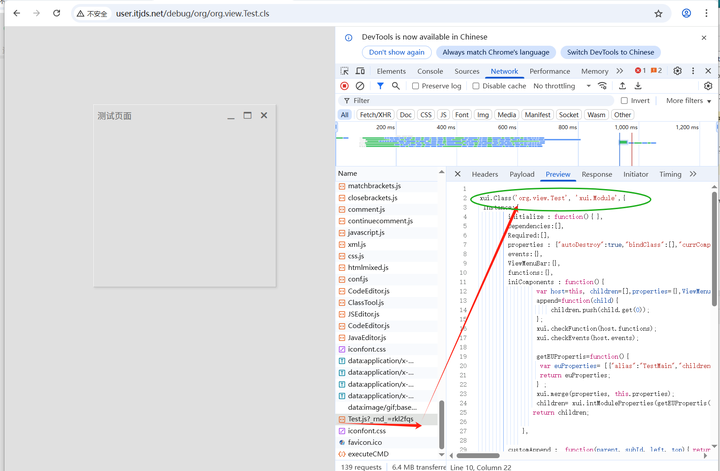This screenshot has width=720, height=471.
Task: Activate DevTools inspect element picker
Action: point(344,71)
